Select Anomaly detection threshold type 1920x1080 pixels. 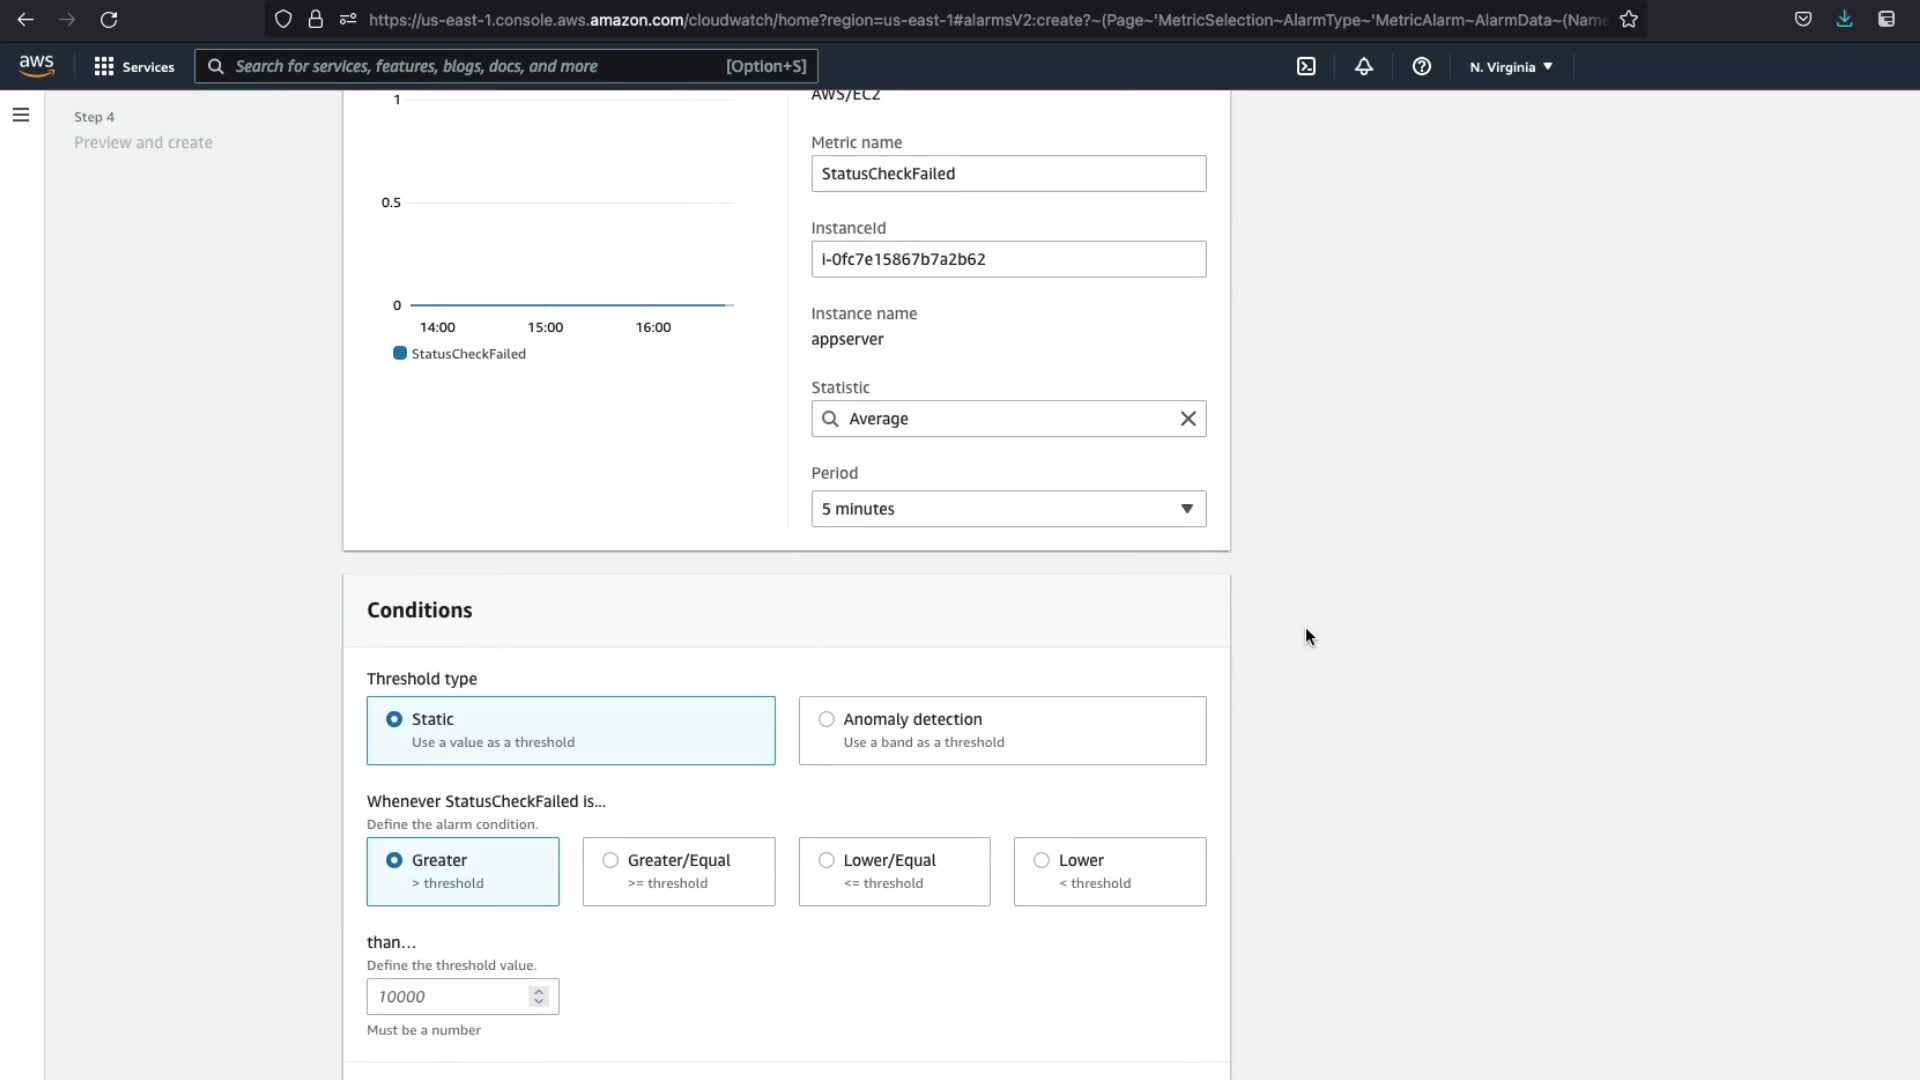pyautogui.click(x=826, y=719)
